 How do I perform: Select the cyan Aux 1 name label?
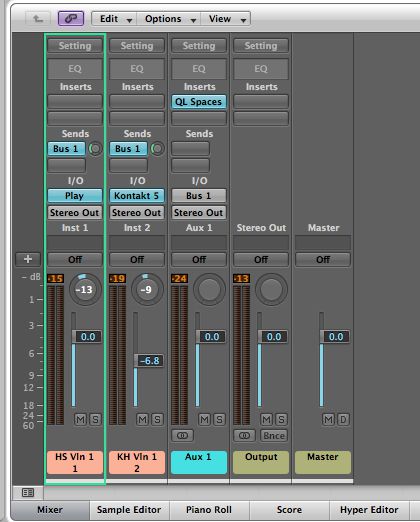[x=199, y=462]
